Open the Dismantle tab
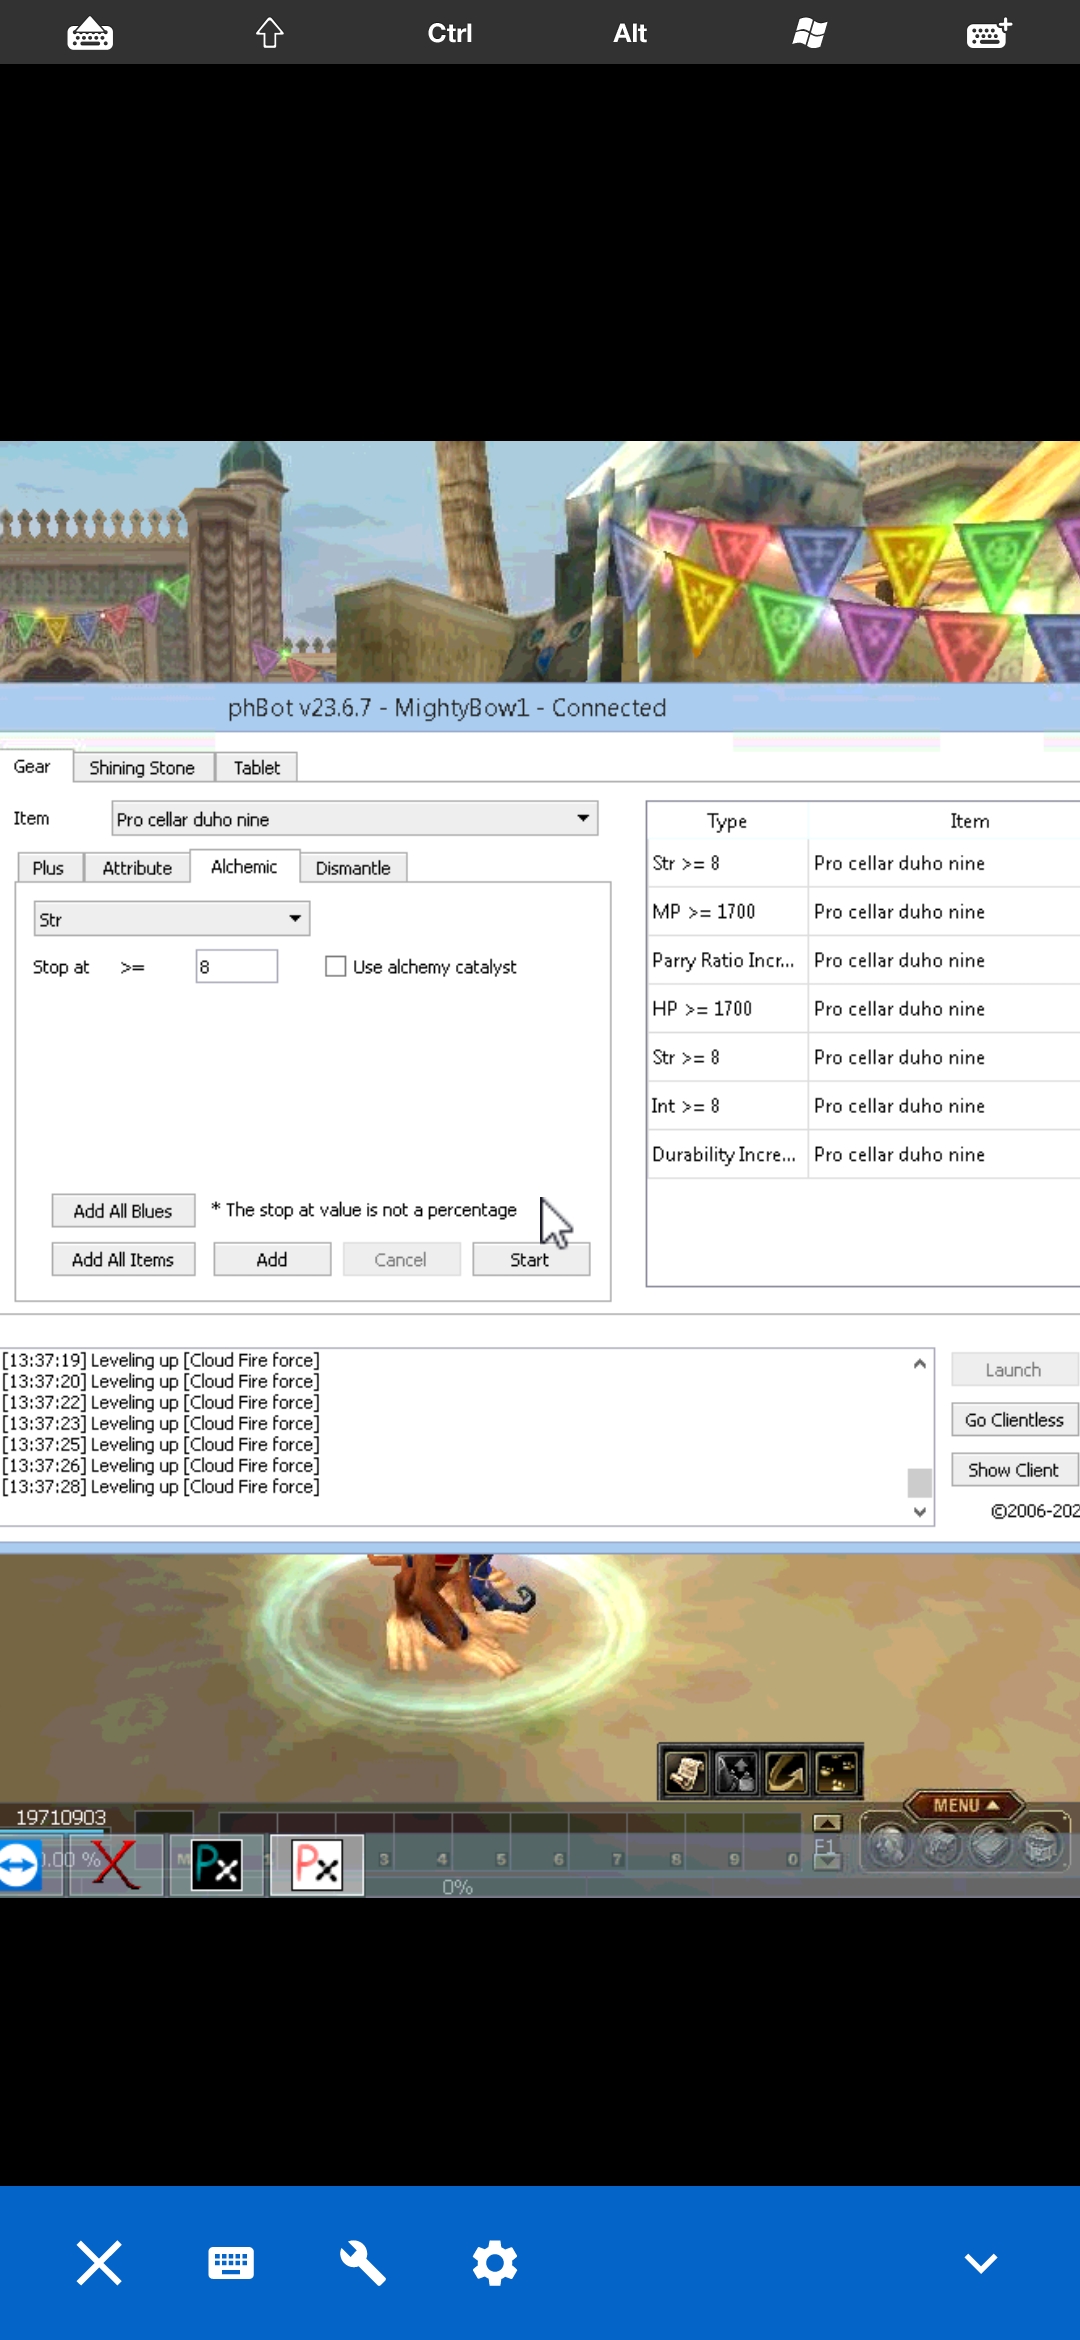Screen dimensions: 1080x2340 pyautogui.click(x=352, y=868)
